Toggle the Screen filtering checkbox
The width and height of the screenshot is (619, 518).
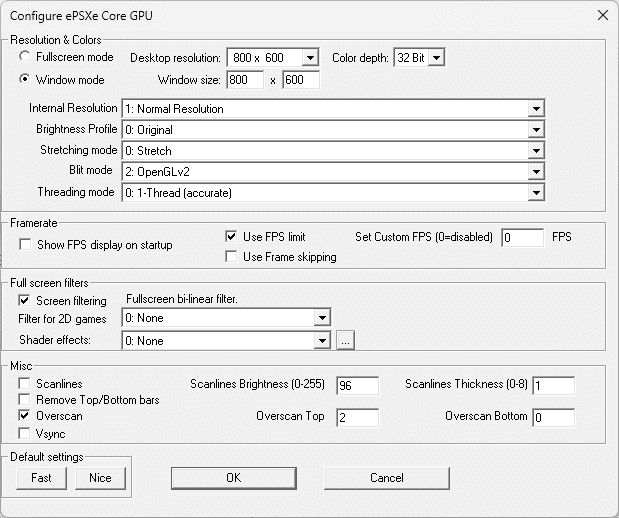click(24, 300)
